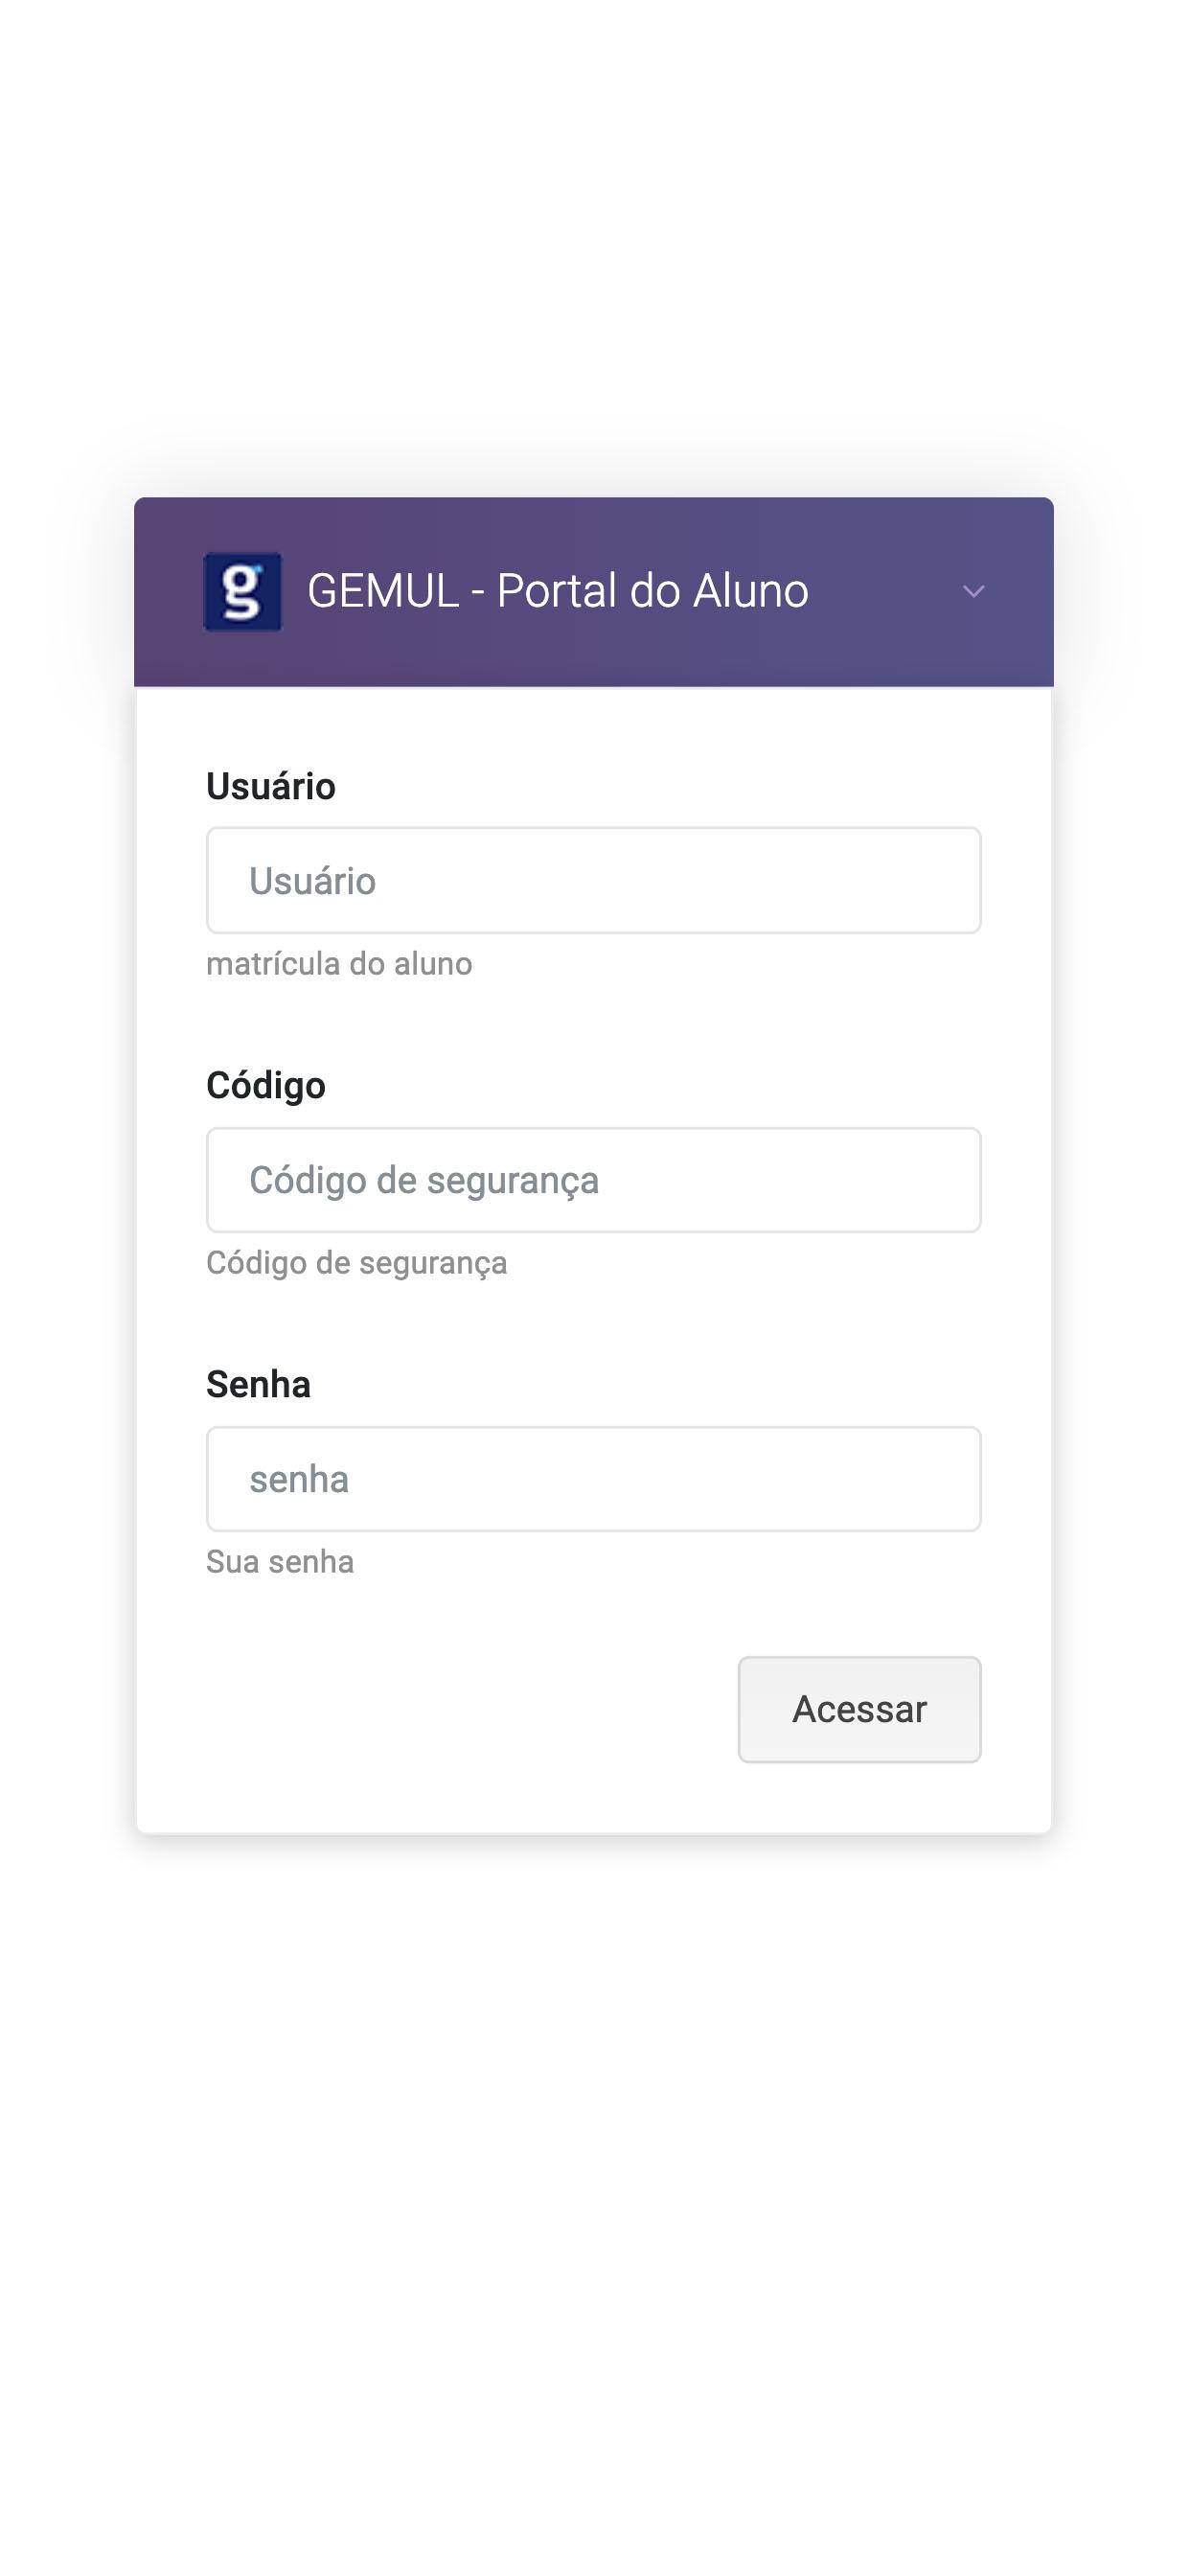This screenshot has height=2576, width=1190.
Task: Click the empty purple header area before the chevron
Action: (x=885, y=591)
